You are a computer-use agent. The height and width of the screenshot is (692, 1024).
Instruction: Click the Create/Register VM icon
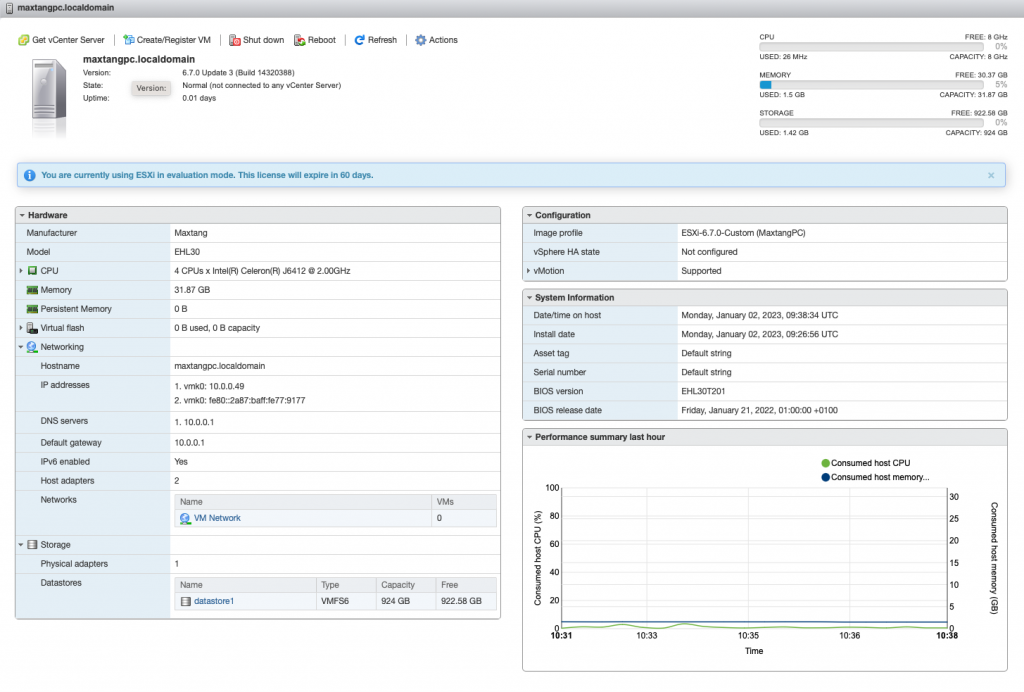(129, 40)
